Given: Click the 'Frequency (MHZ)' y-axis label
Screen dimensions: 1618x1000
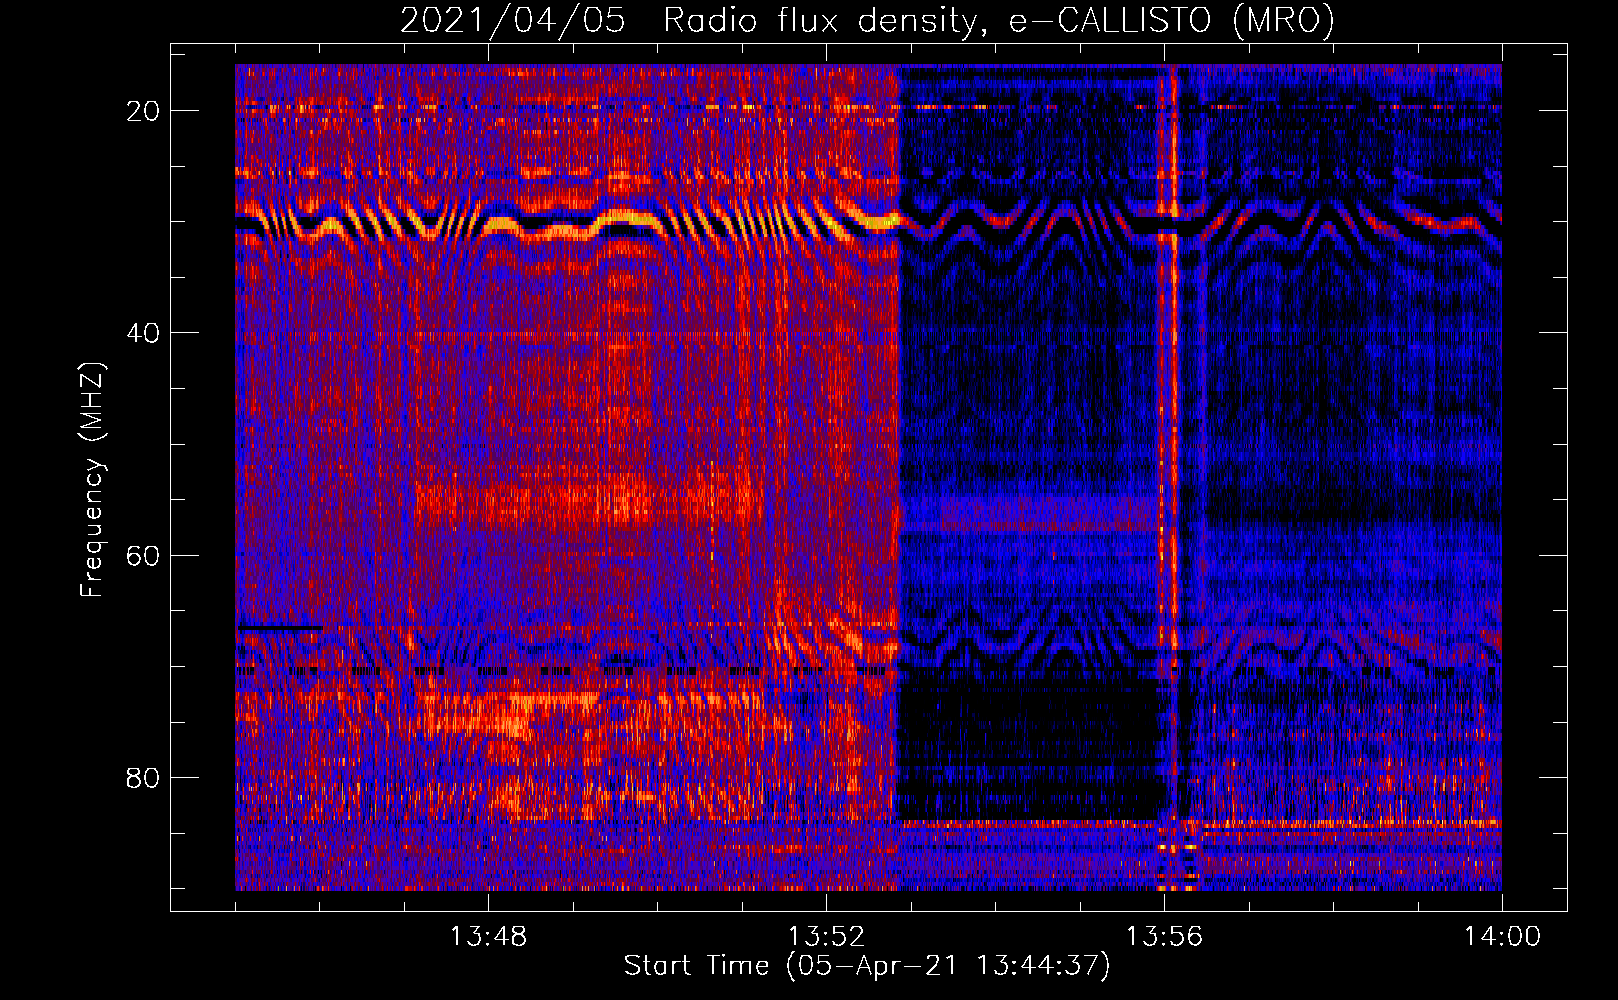Looking at the screenshot, I should coord(92,480).
